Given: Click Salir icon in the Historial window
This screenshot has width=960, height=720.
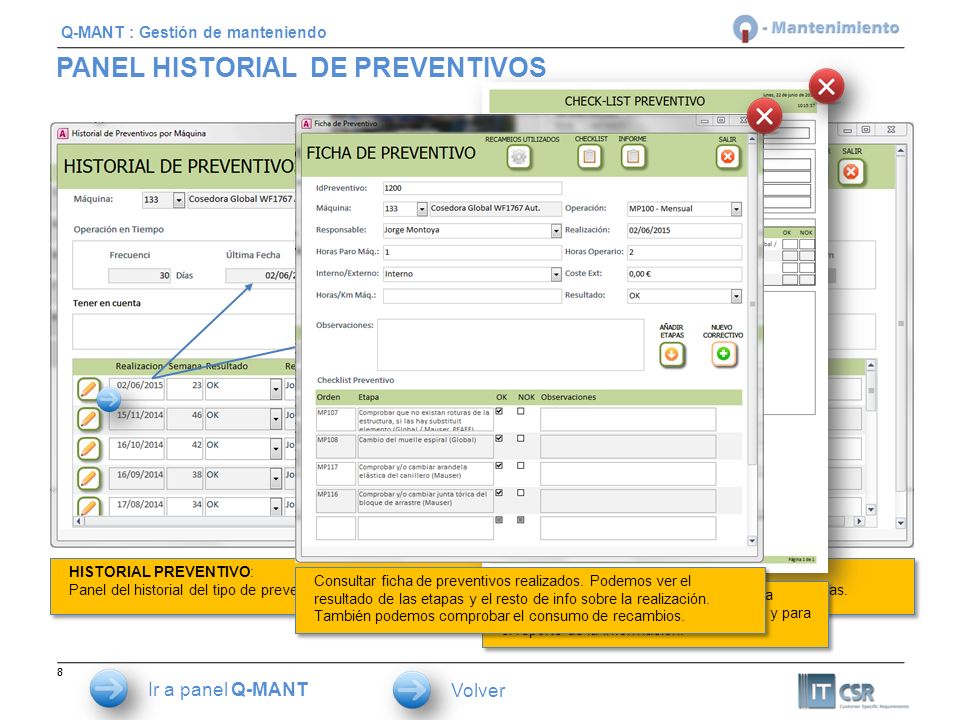Looking at the screenshot, I should pyautogui.click(x=851, y=171).
